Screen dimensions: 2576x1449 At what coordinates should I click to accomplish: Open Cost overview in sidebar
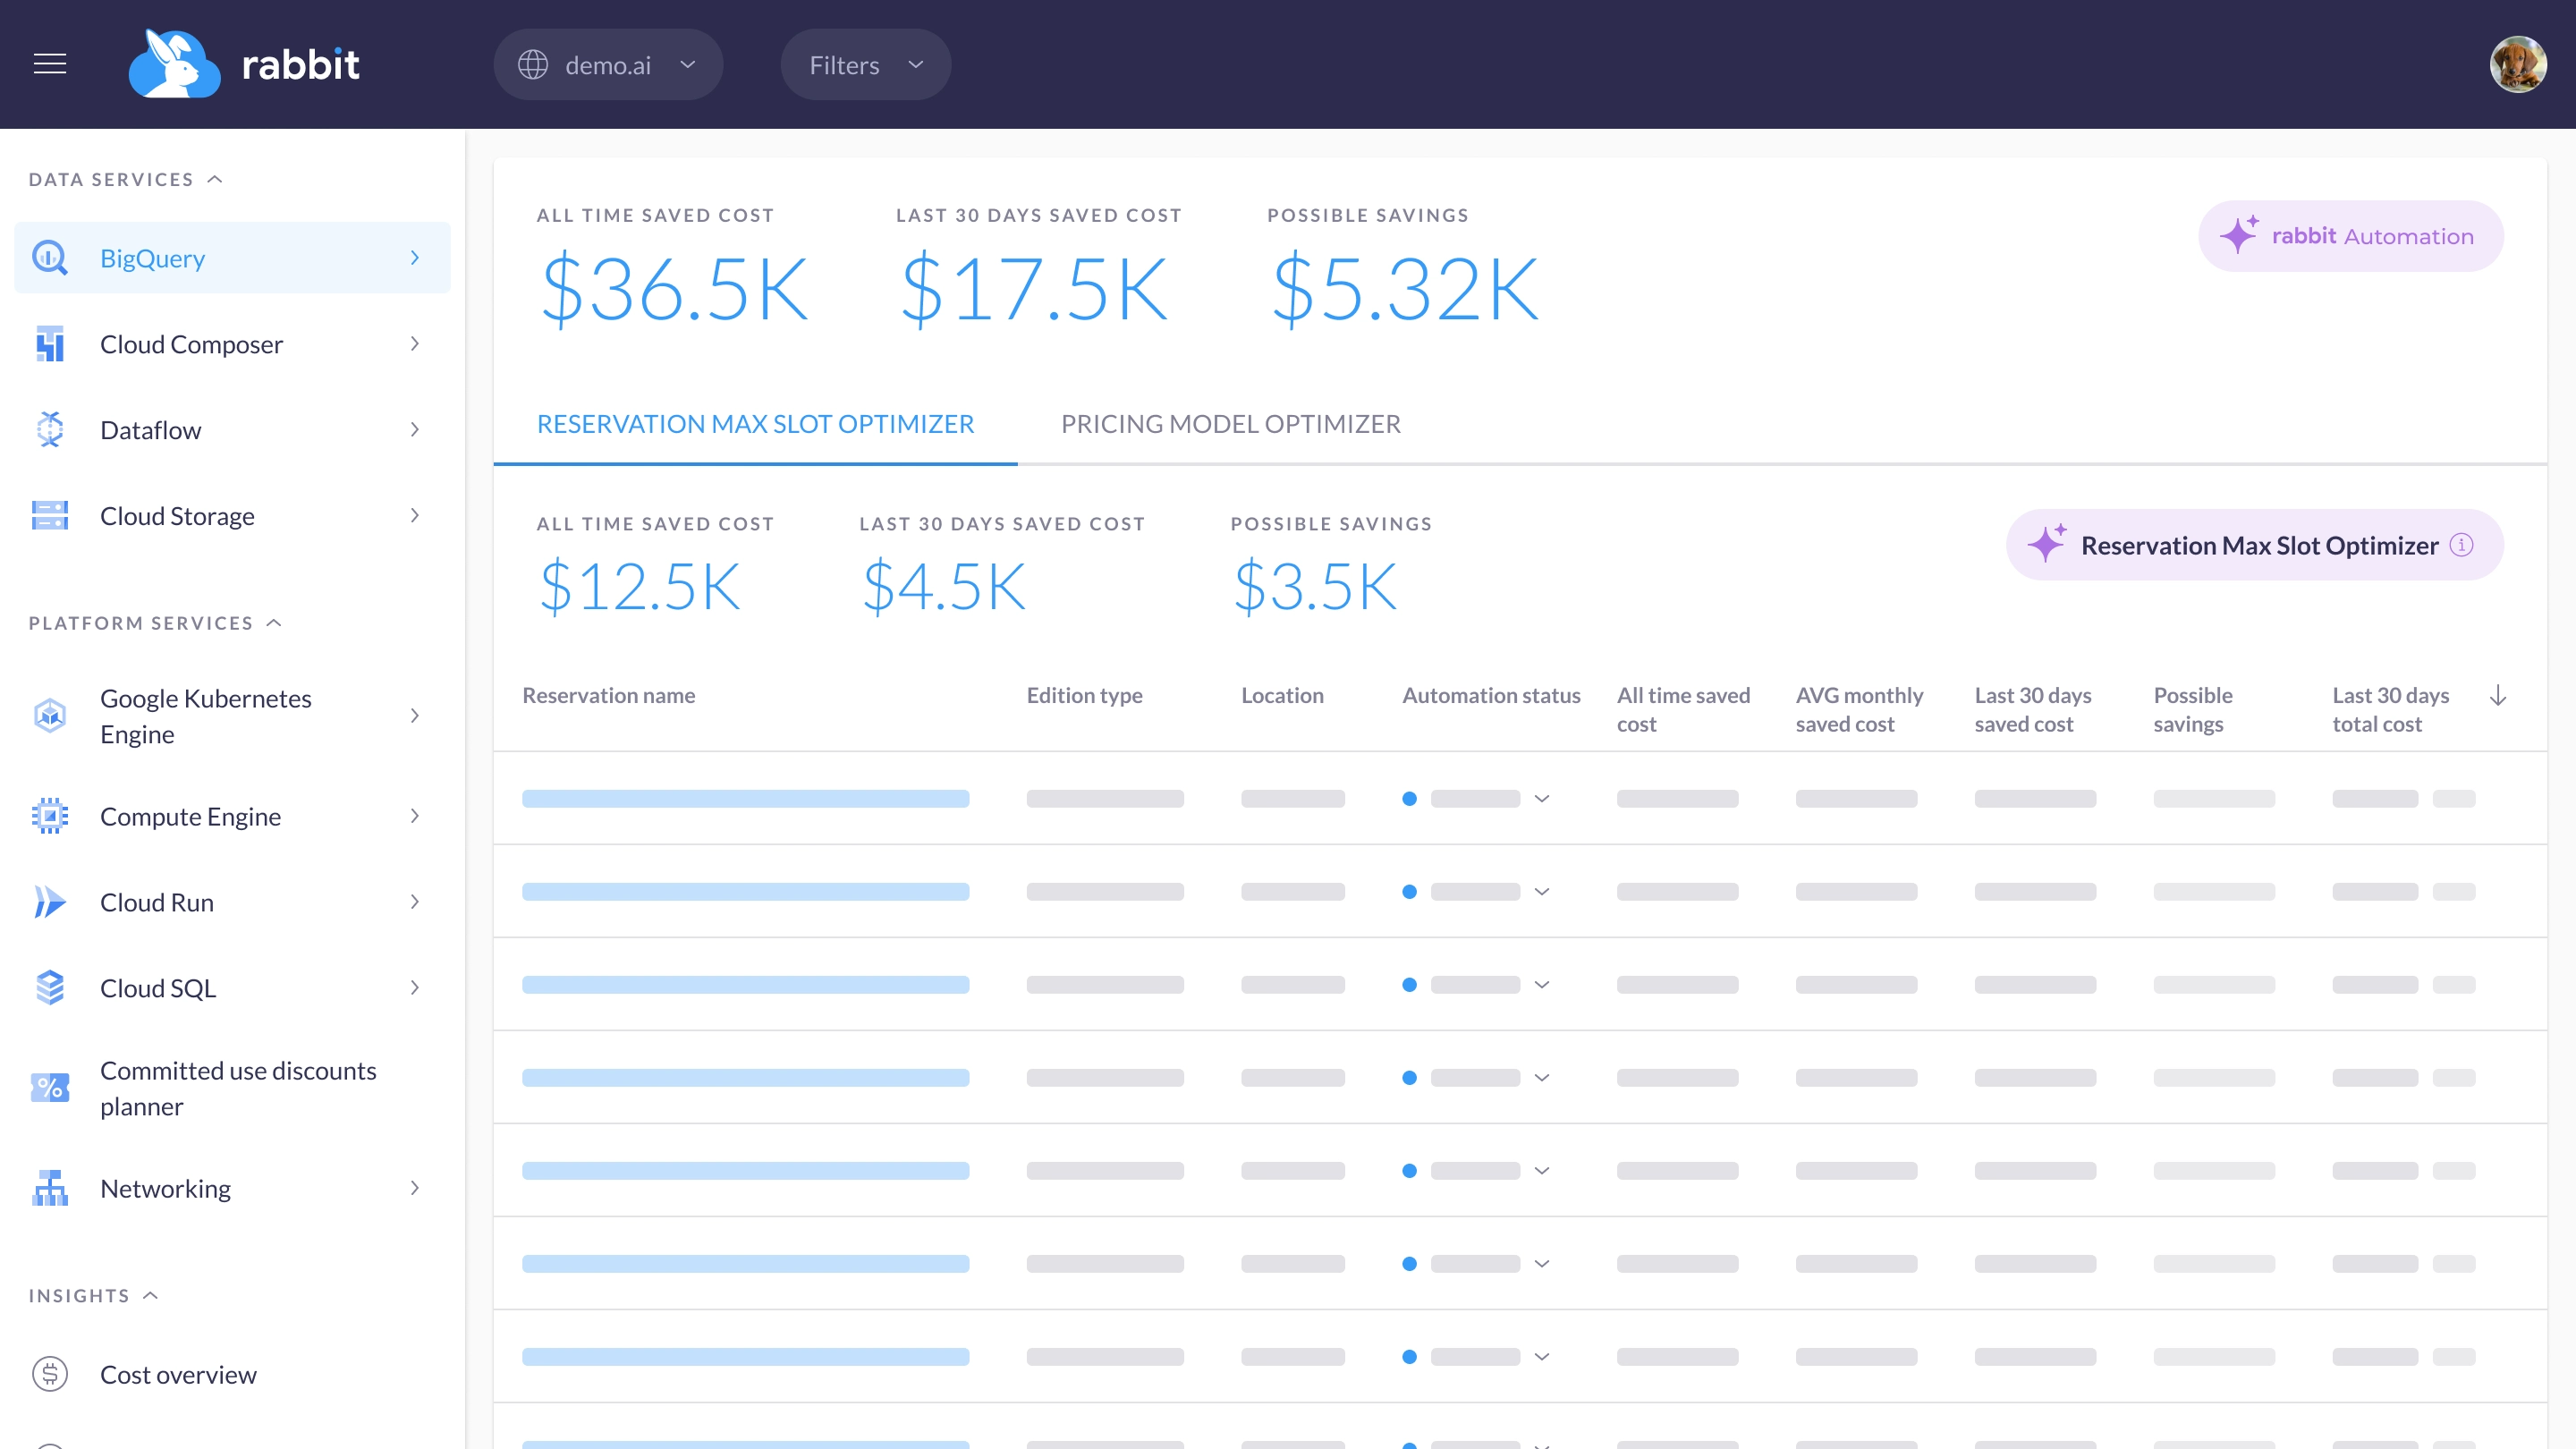tap(232, 1374)
